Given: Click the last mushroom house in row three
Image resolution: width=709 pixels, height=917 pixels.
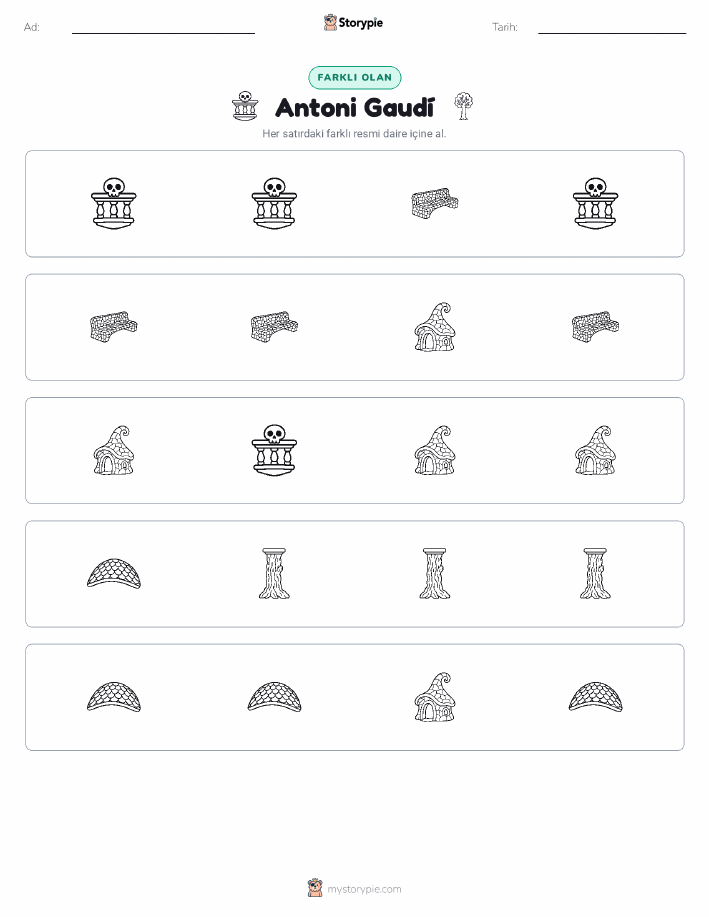Looking at the screenshot, I should pyautogui.click(x=595, y=450).
